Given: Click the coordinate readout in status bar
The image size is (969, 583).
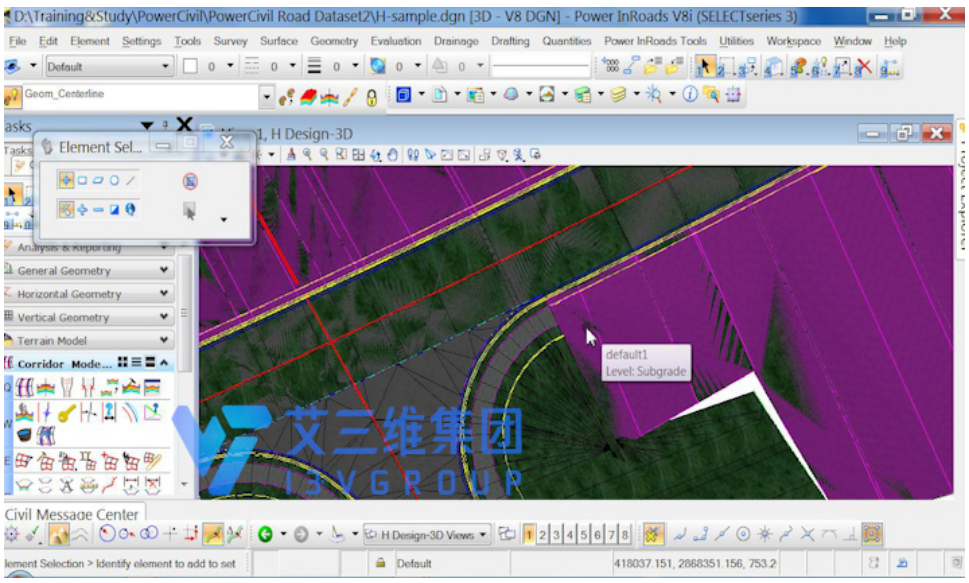Looking at the screenshot, I should (x=695, y=563).
